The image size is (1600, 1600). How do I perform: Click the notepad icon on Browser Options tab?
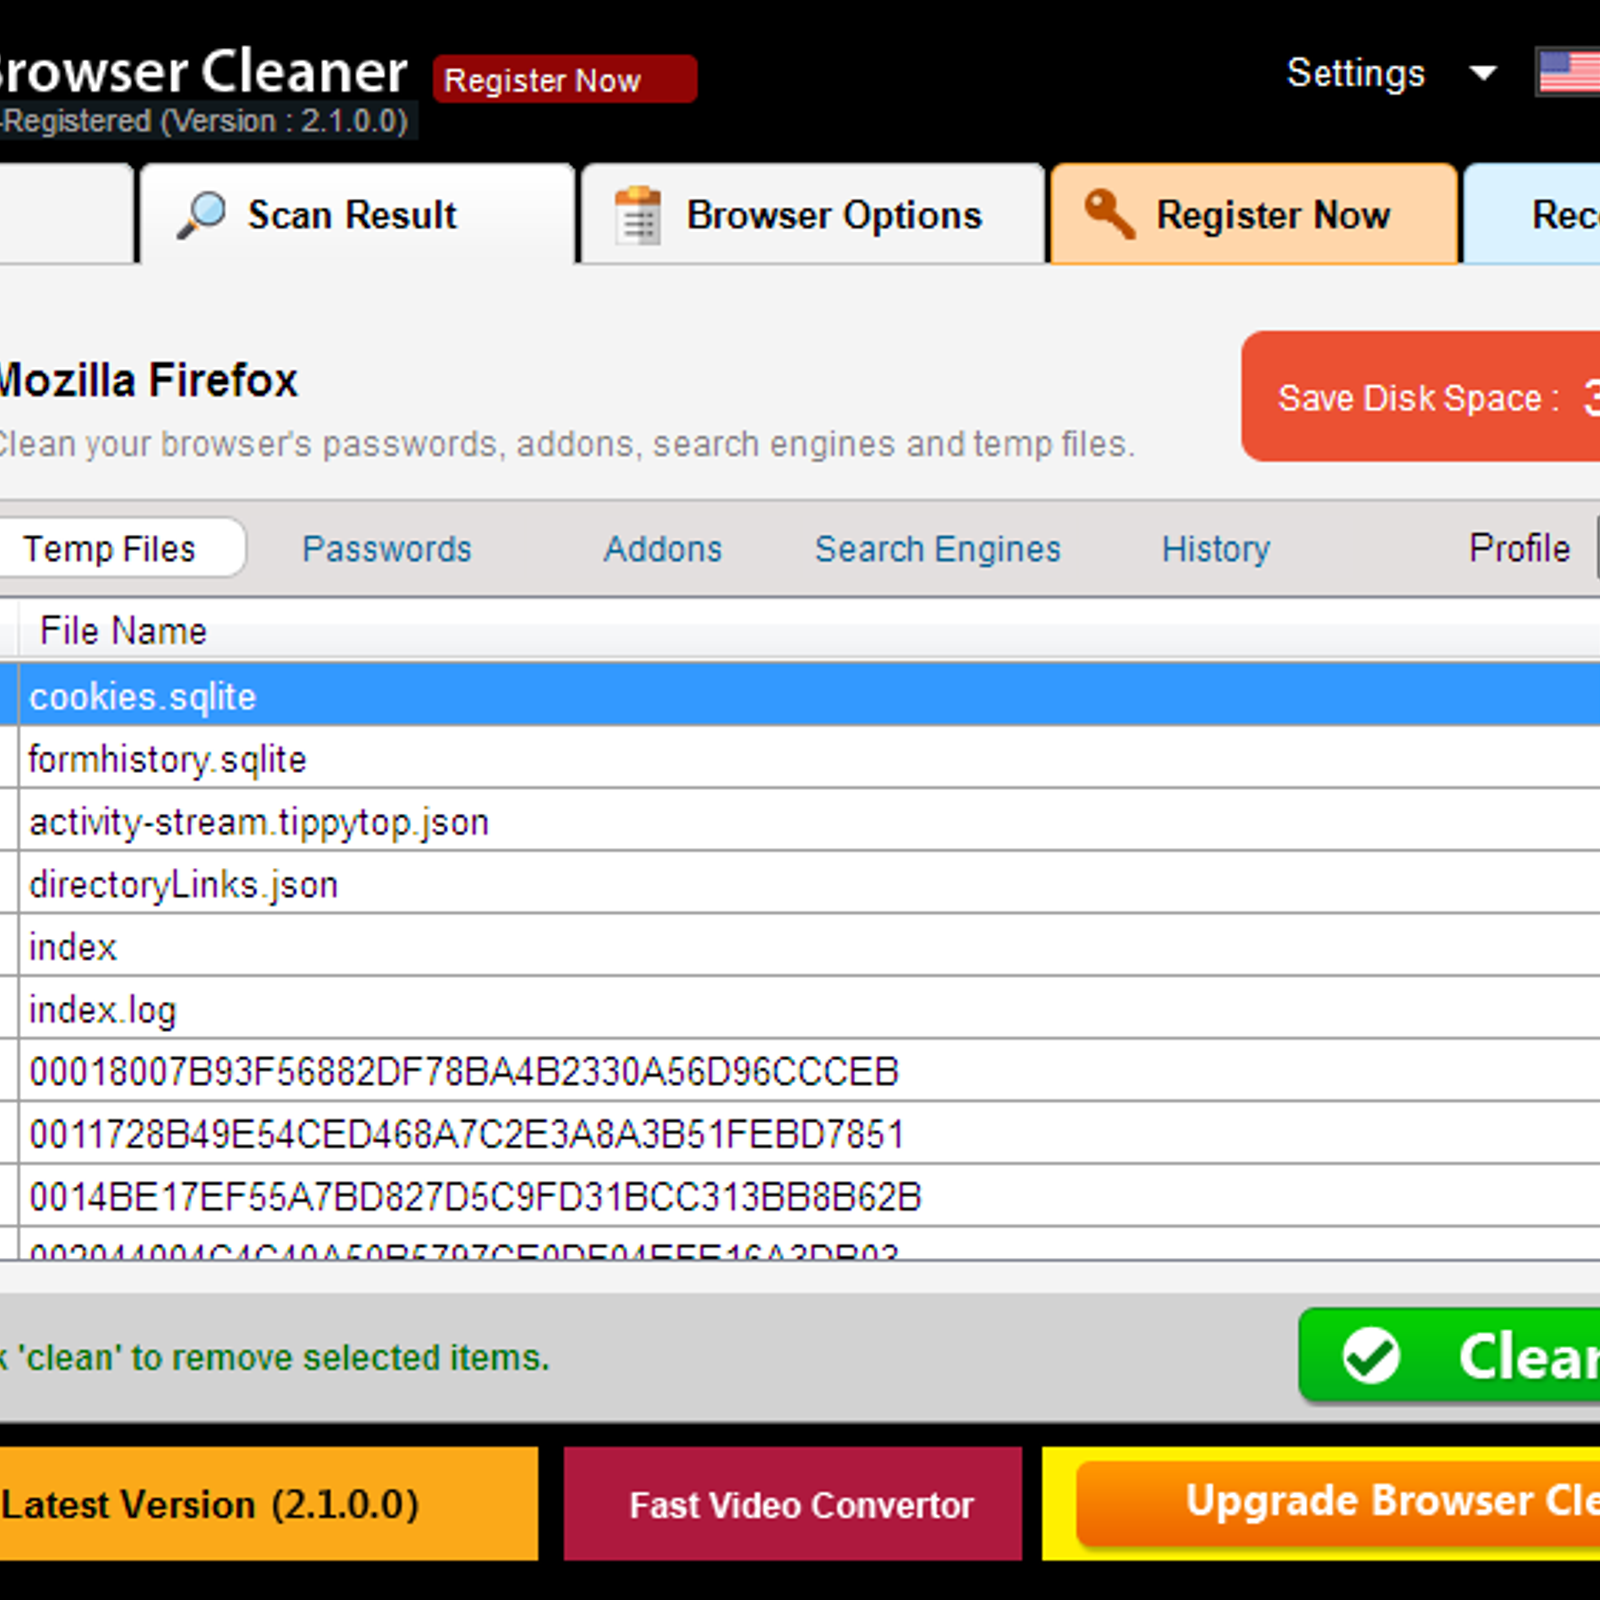coord(637,215)
